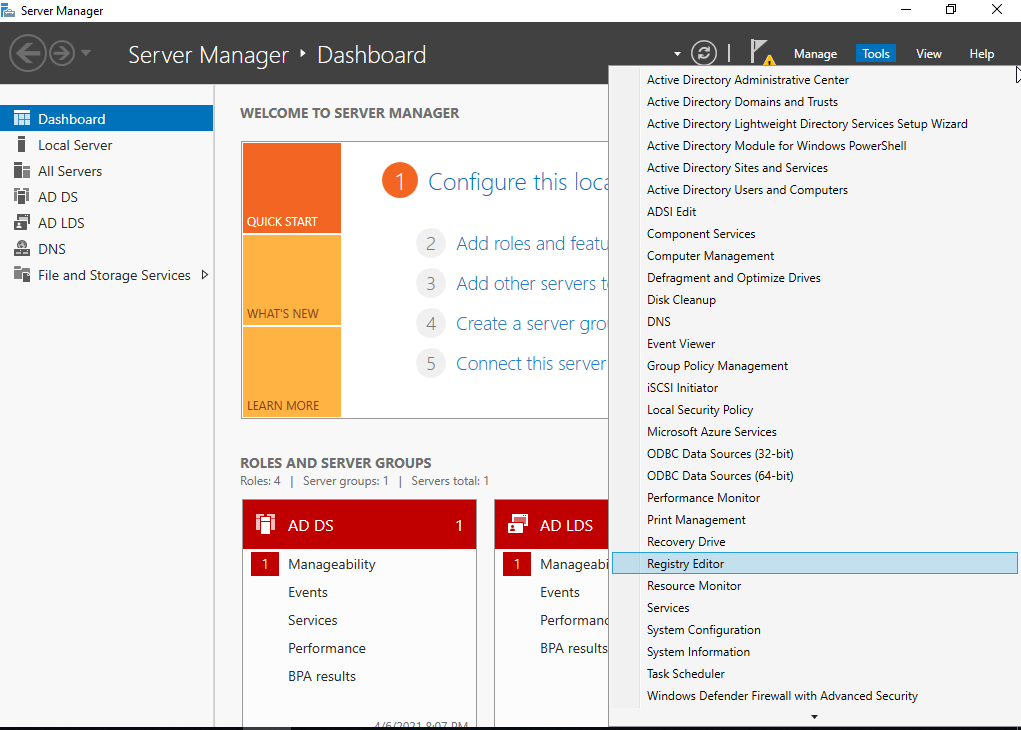1021x730 pixels.
Task: Expand File and Storage Services arrow
Action: pyautogui.click(x=205, y=275)
